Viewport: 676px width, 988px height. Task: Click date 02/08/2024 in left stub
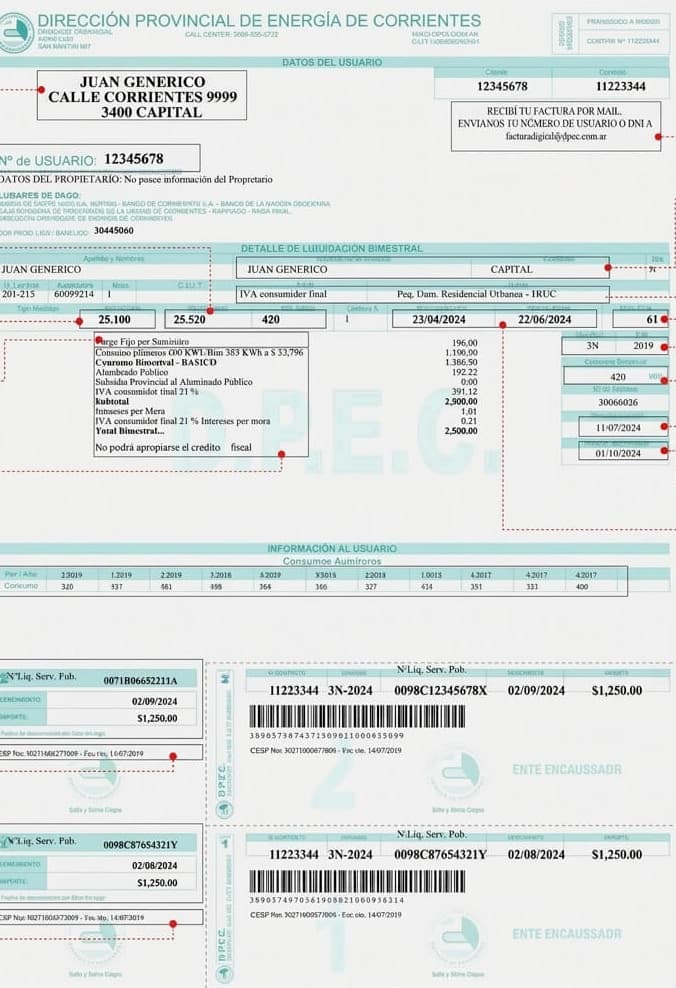coord(154,866)
